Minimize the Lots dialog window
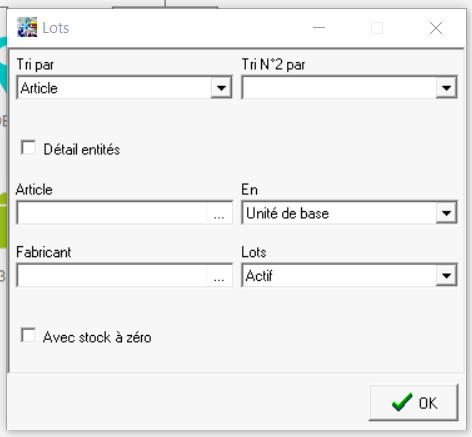472x437 pixels. pyautogui.click(x=319, y=28)
